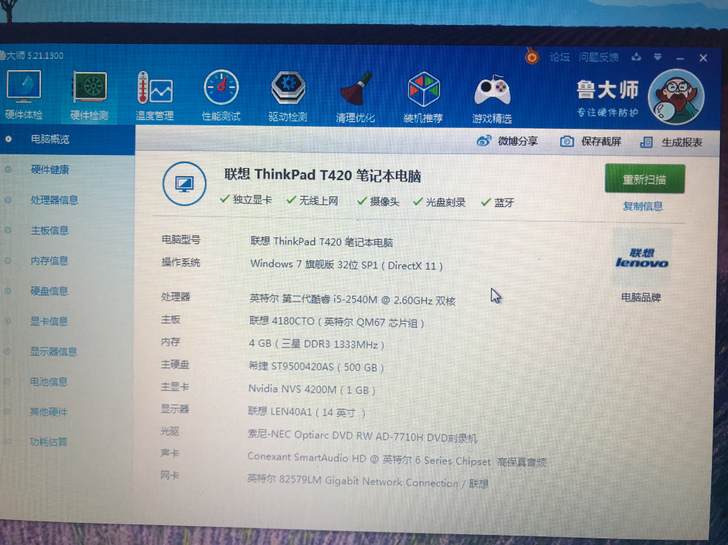
Task: Click the Nvidia NVS 4200M value
Action: pos(312,389)
